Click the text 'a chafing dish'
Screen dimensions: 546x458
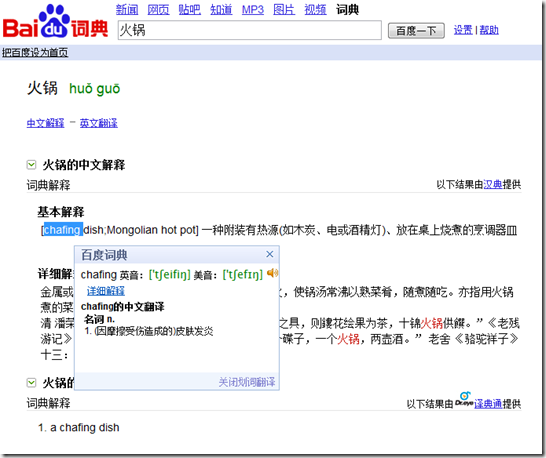coord(85,428)
